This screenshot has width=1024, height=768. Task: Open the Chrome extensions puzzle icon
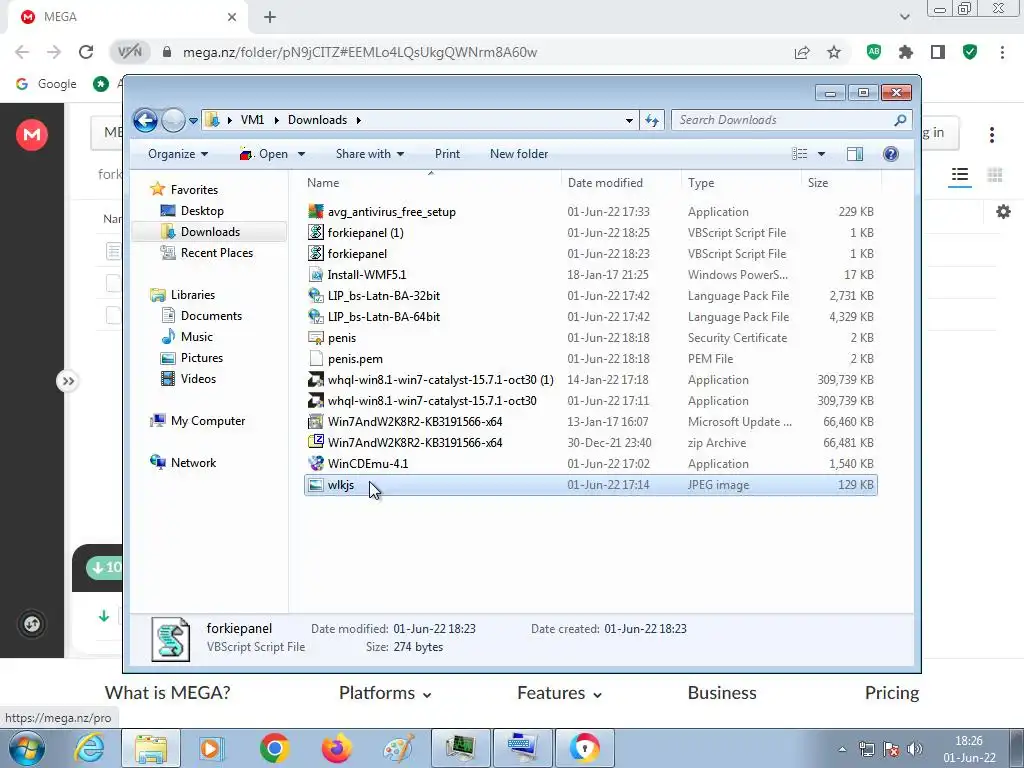click(x=906, y=52)
